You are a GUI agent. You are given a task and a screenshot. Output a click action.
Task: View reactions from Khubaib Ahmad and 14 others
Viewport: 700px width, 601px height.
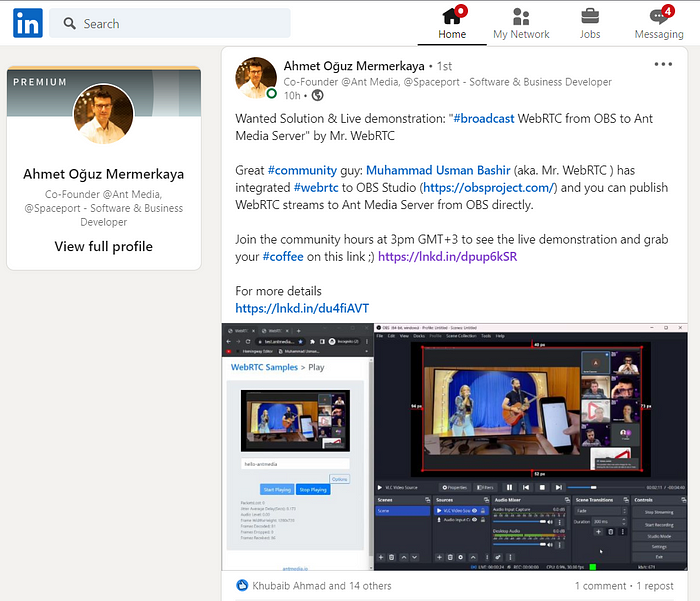coord(321,586)
